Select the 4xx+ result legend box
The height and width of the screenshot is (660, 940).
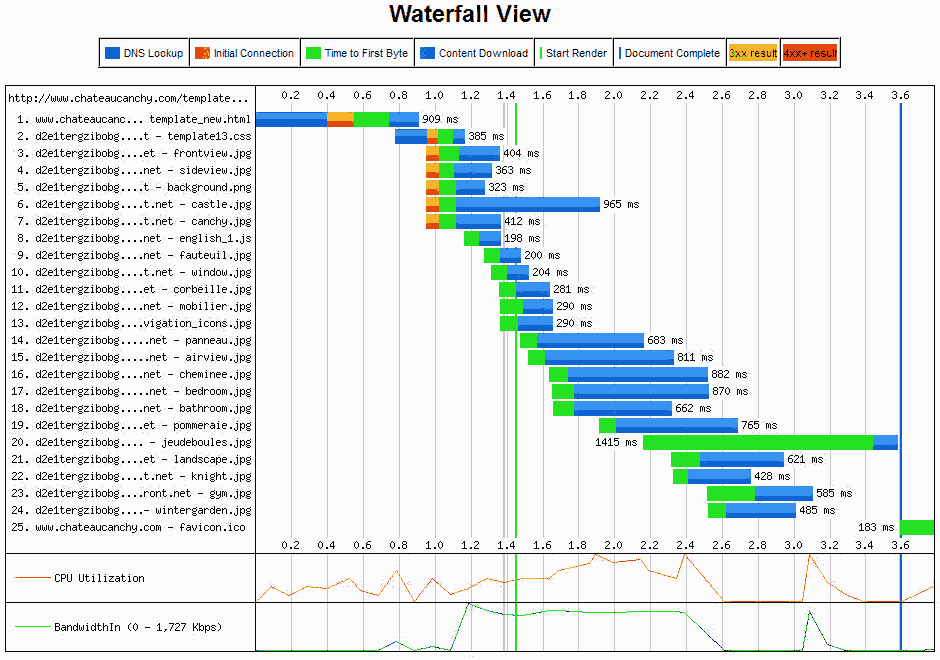(x=809, y=53)
